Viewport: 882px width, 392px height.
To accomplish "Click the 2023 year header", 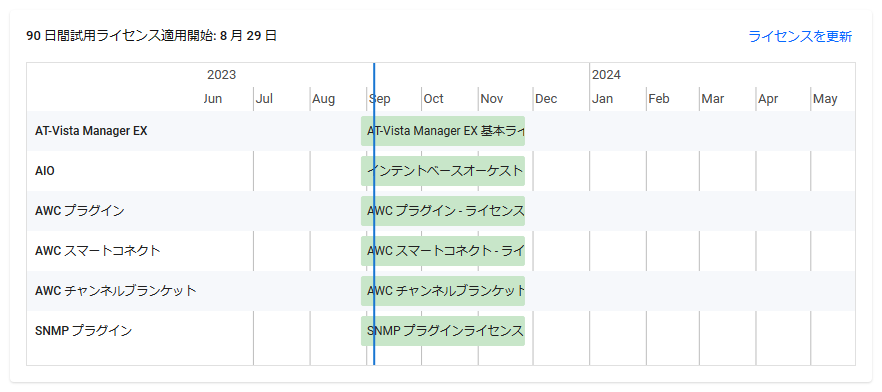I will pos(222,75).
